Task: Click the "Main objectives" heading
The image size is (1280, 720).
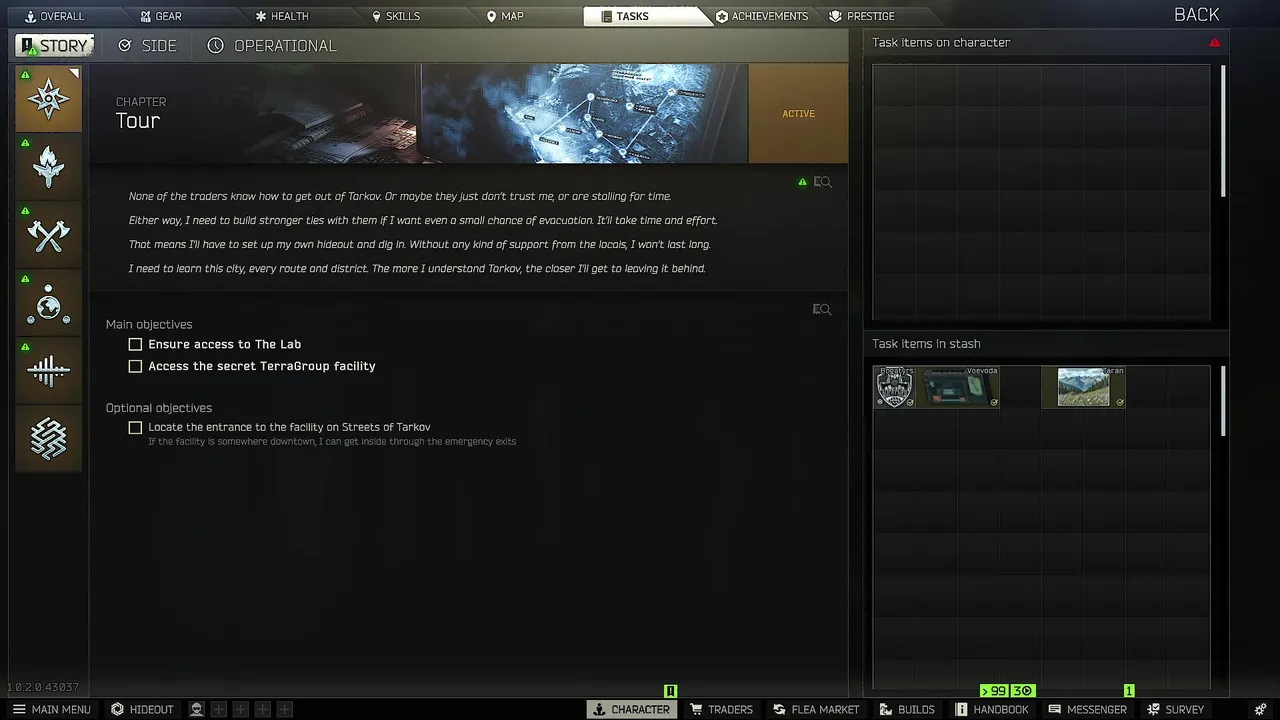Action: [149, 325]
